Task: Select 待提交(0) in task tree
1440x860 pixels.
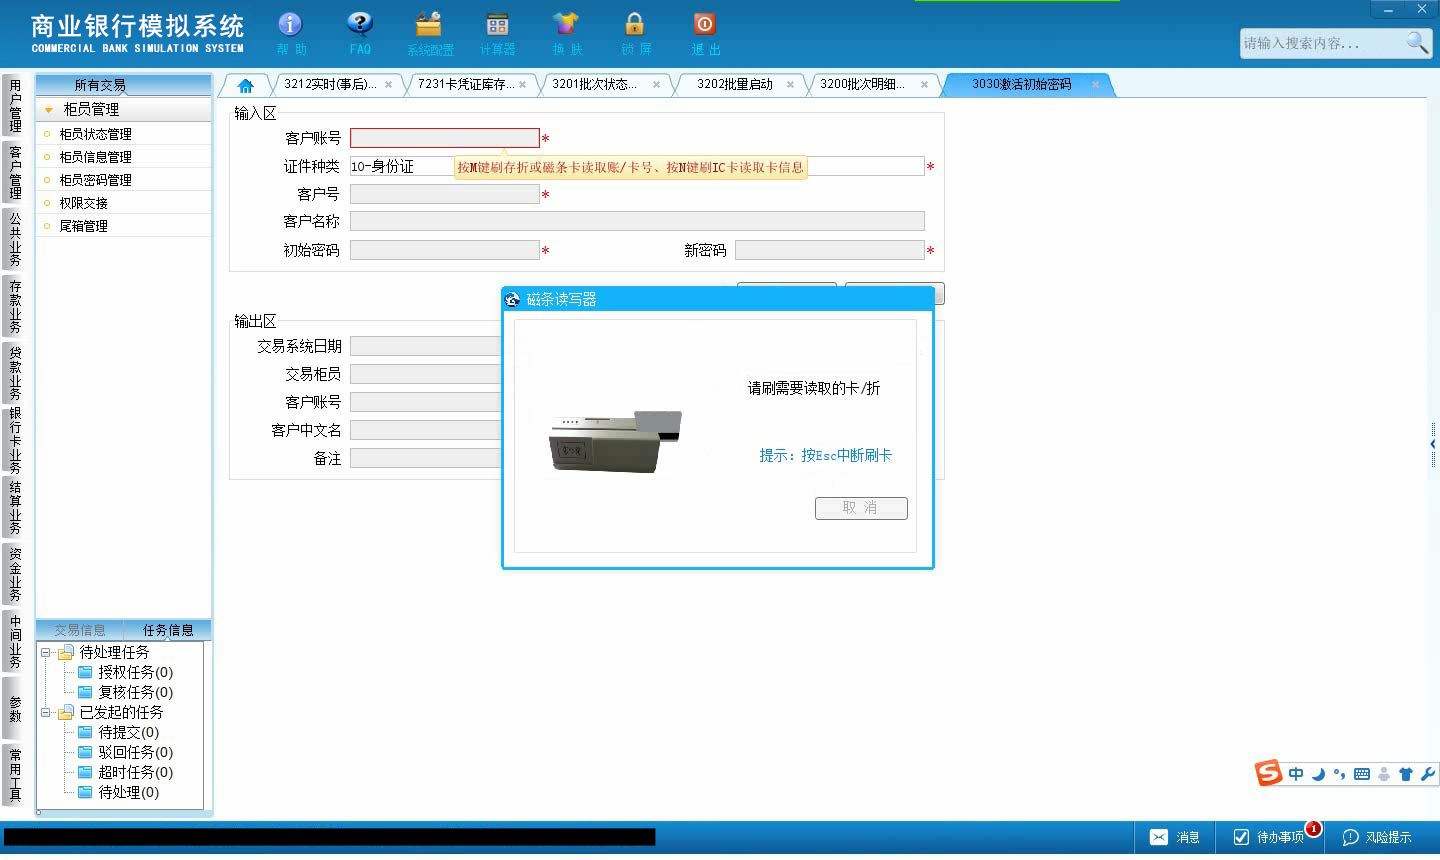Action: pyautogui.click(x=128, y=732)
